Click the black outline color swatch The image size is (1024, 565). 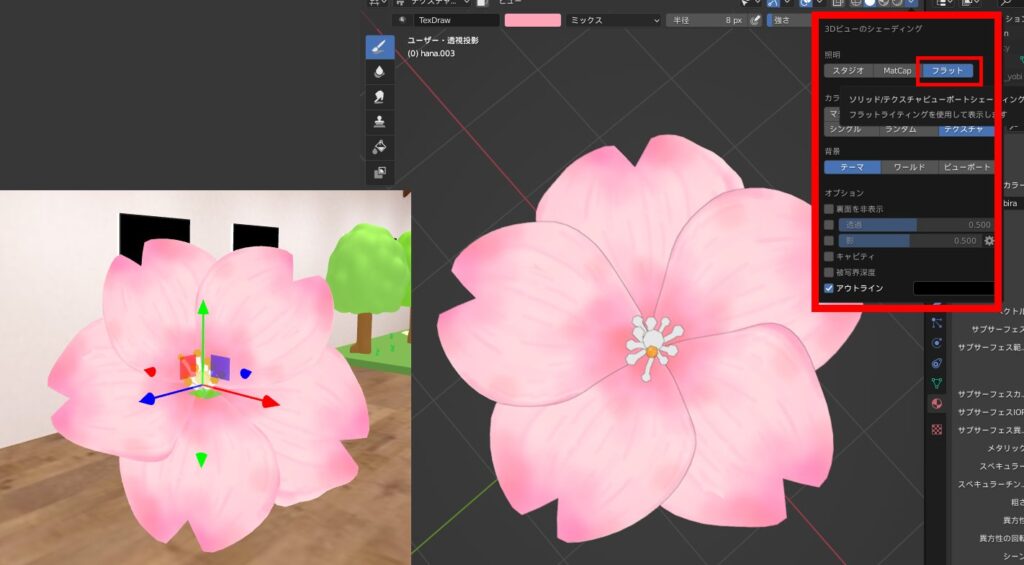point(953,288)
